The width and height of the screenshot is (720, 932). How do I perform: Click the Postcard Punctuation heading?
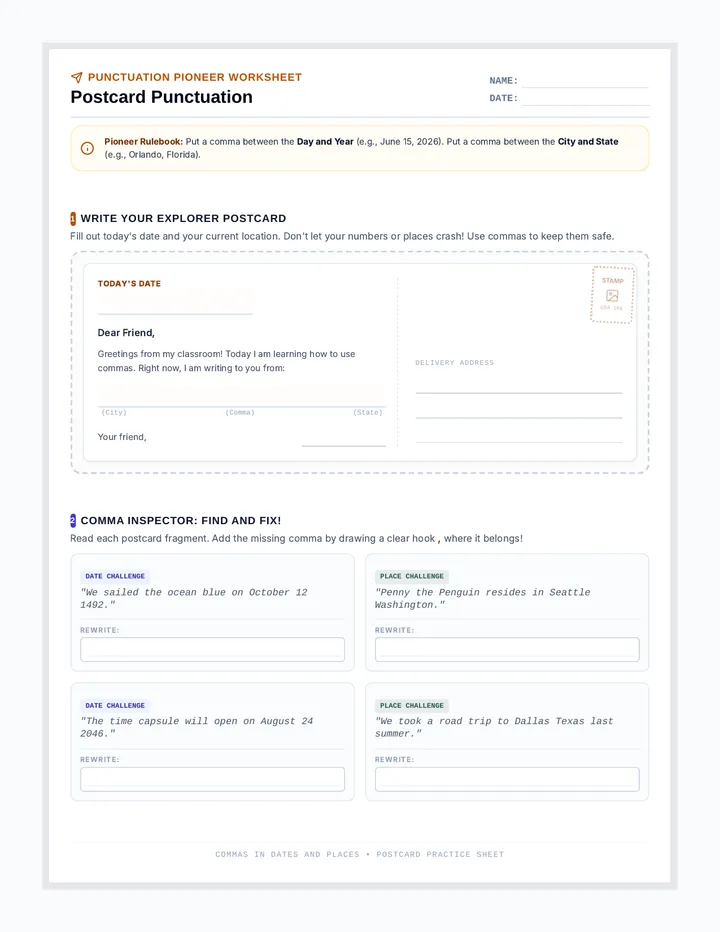coord(161,97)
